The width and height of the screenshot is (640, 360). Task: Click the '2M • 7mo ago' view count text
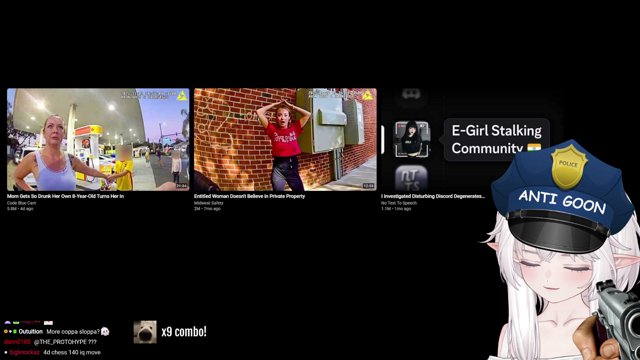tap(207, 209)
